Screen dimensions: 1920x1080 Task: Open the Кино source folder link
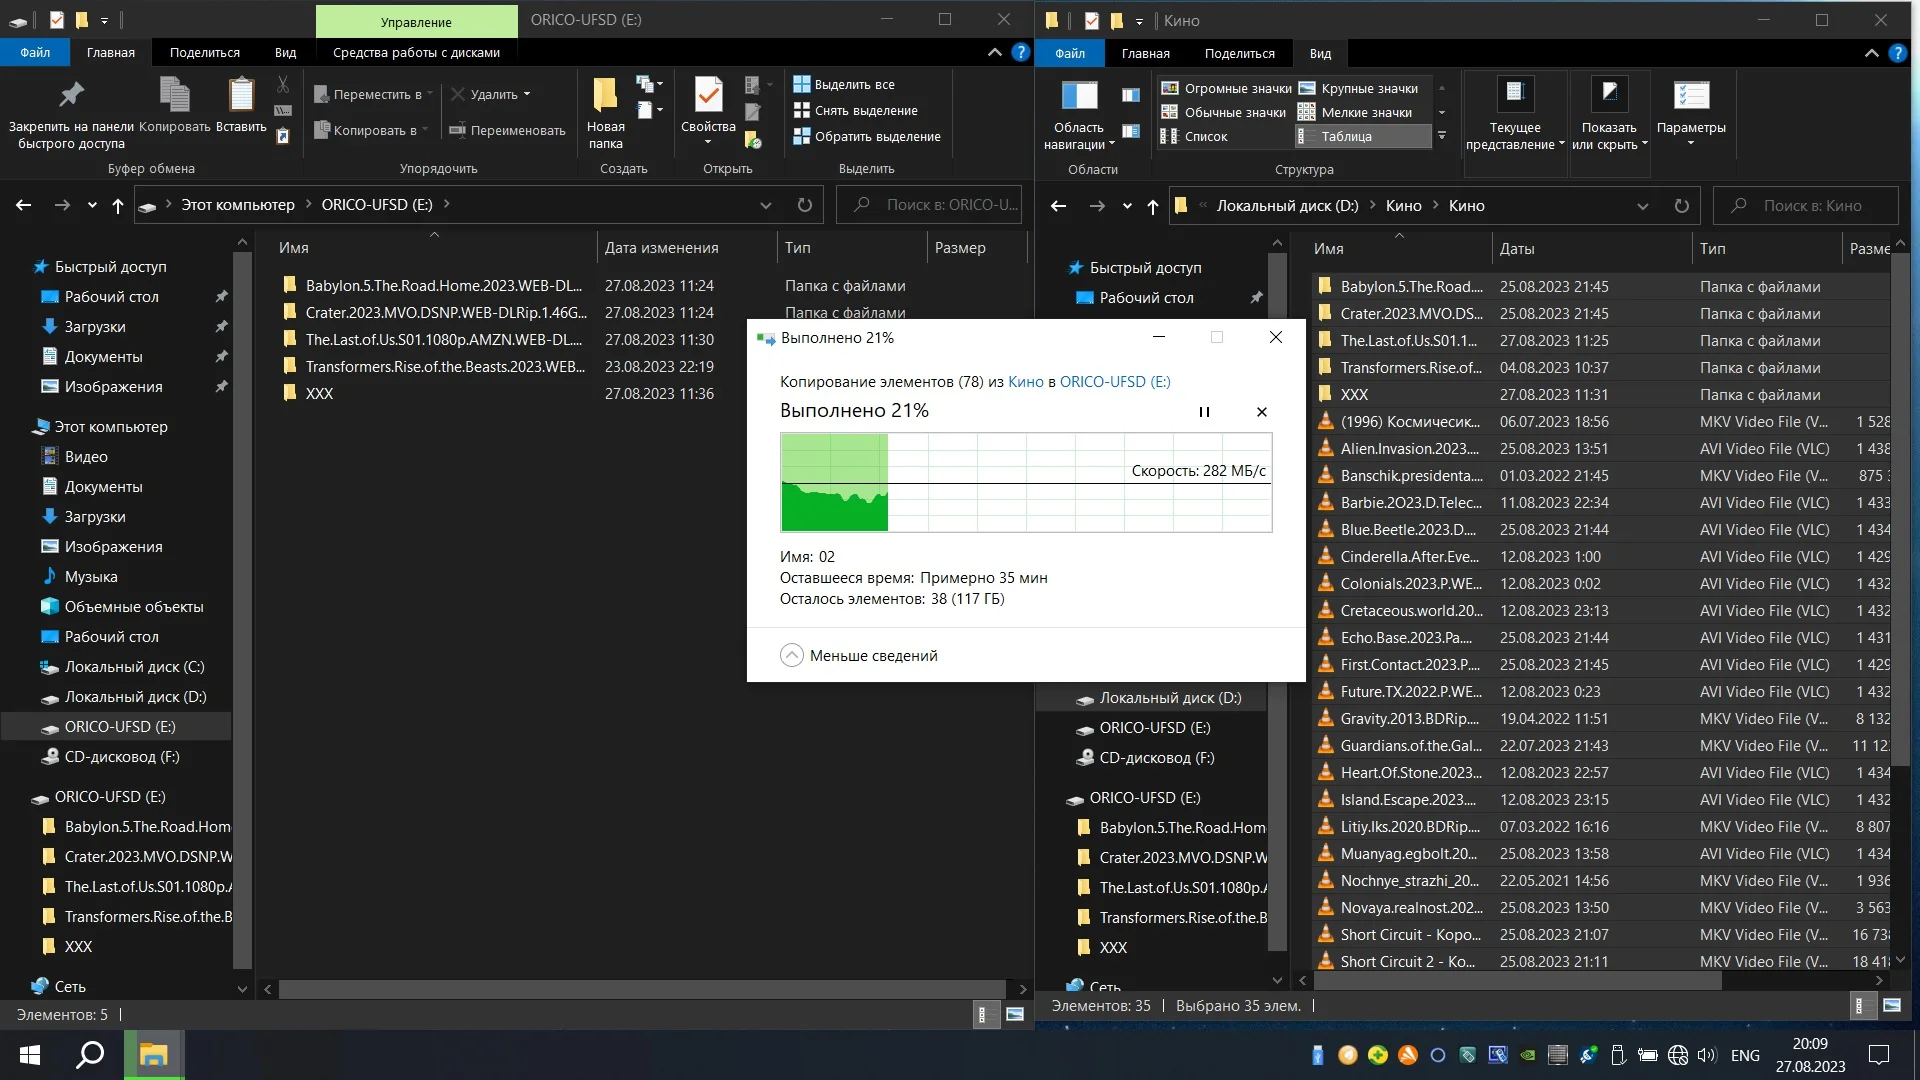point(1025,381)
